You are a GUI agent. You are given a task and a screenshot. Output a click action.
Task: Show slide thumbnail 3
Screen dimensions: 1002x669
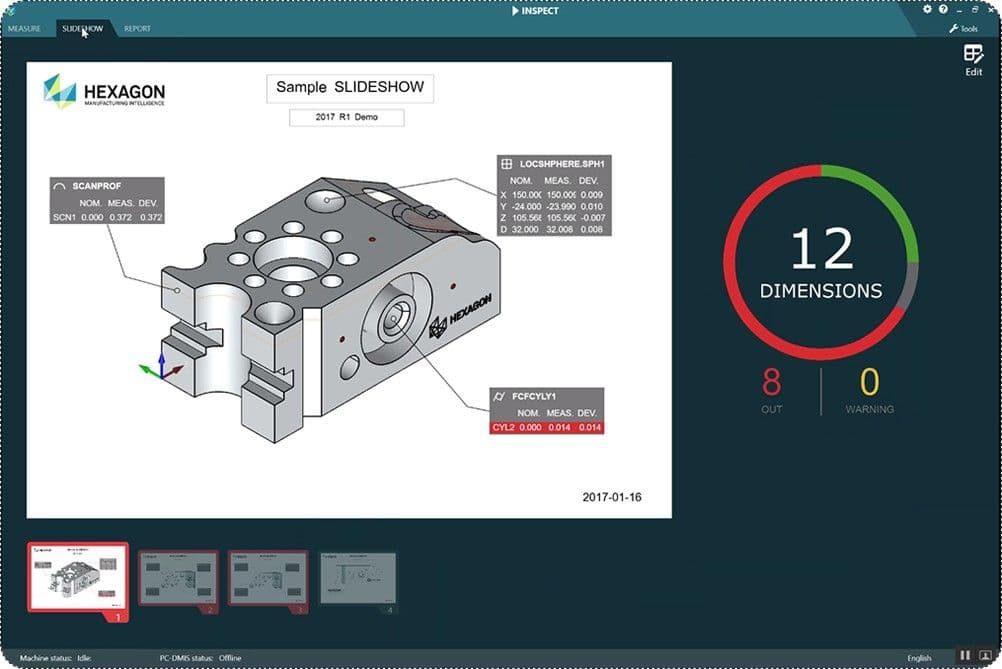click(x=268, y=577)
